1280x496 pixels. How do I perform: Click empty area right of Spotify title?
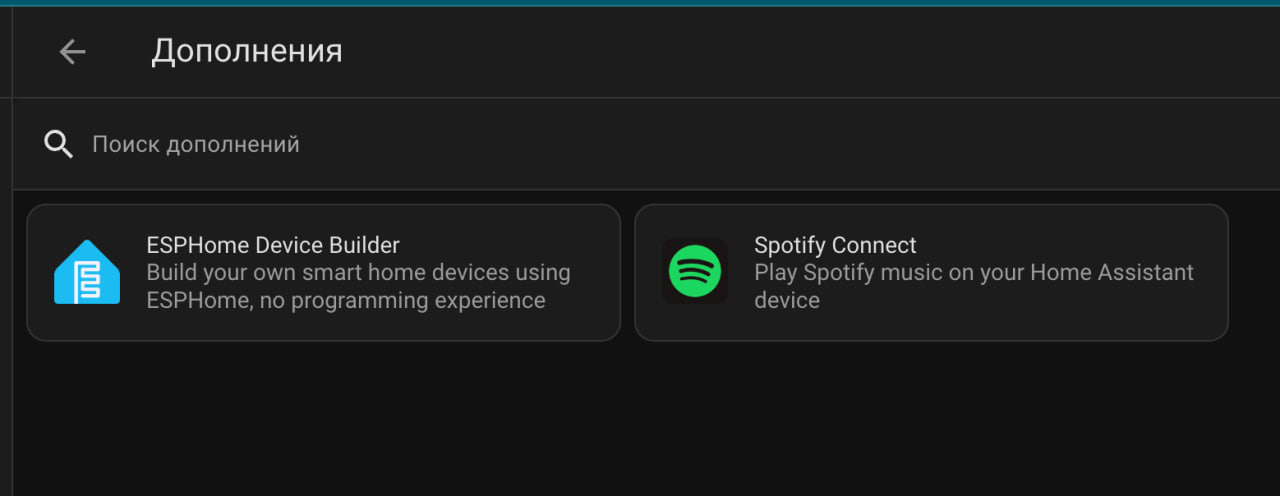click(1065, 245)
